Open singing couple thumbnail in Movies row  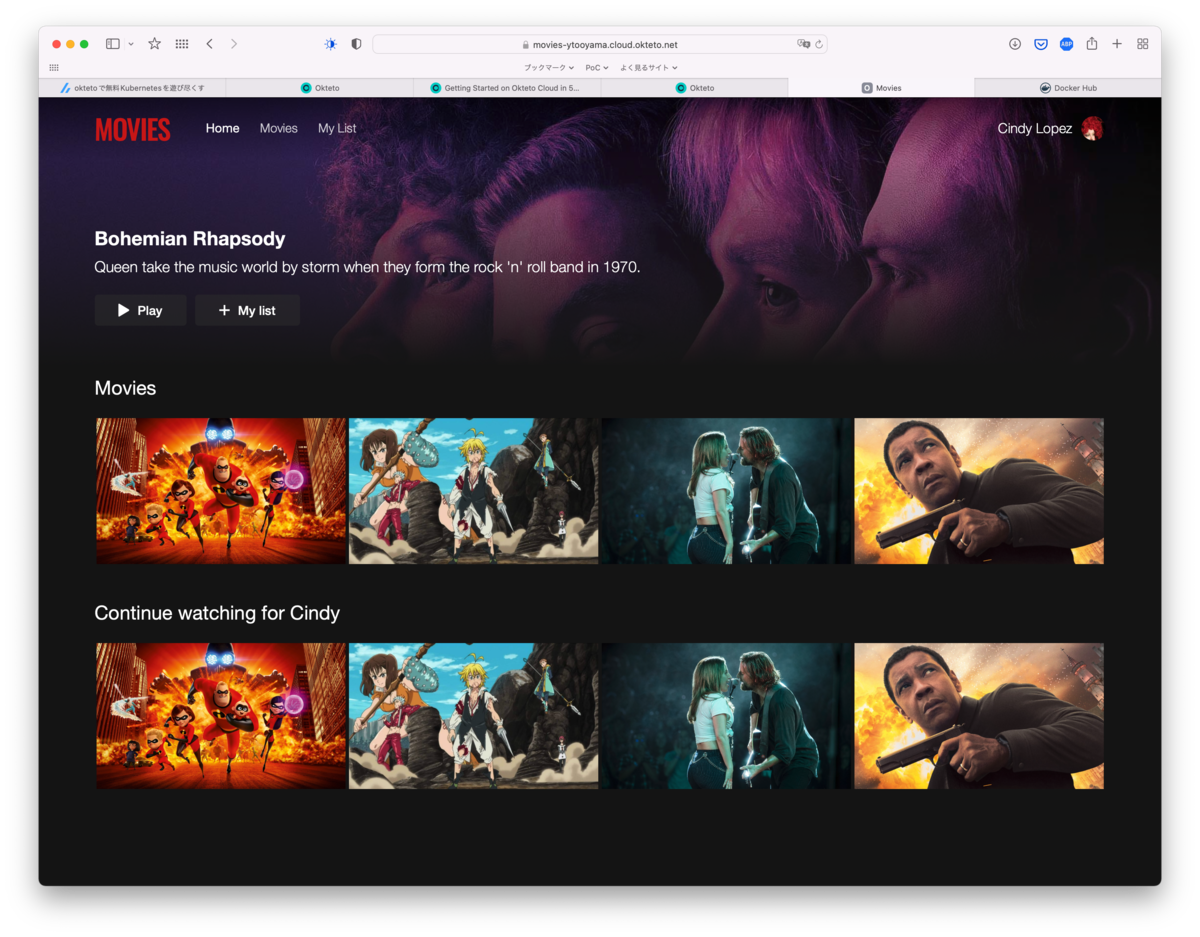tap(727, 491)
